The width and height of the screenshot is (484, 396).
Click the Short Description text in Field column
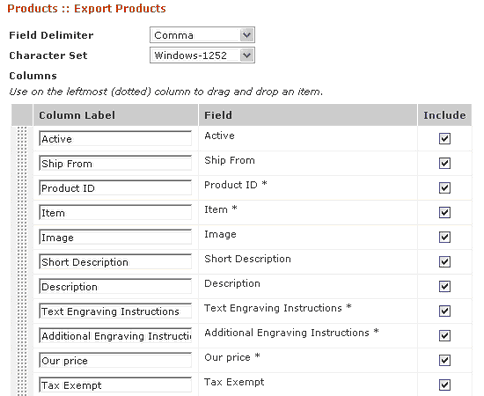pyautogui.click(x=248, y=259)
